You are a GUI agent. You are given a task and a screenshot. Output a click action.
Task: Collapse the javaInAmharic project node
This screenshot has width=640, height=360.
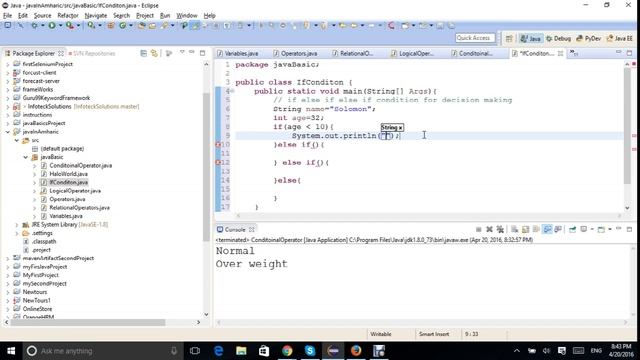coord(8,132)
